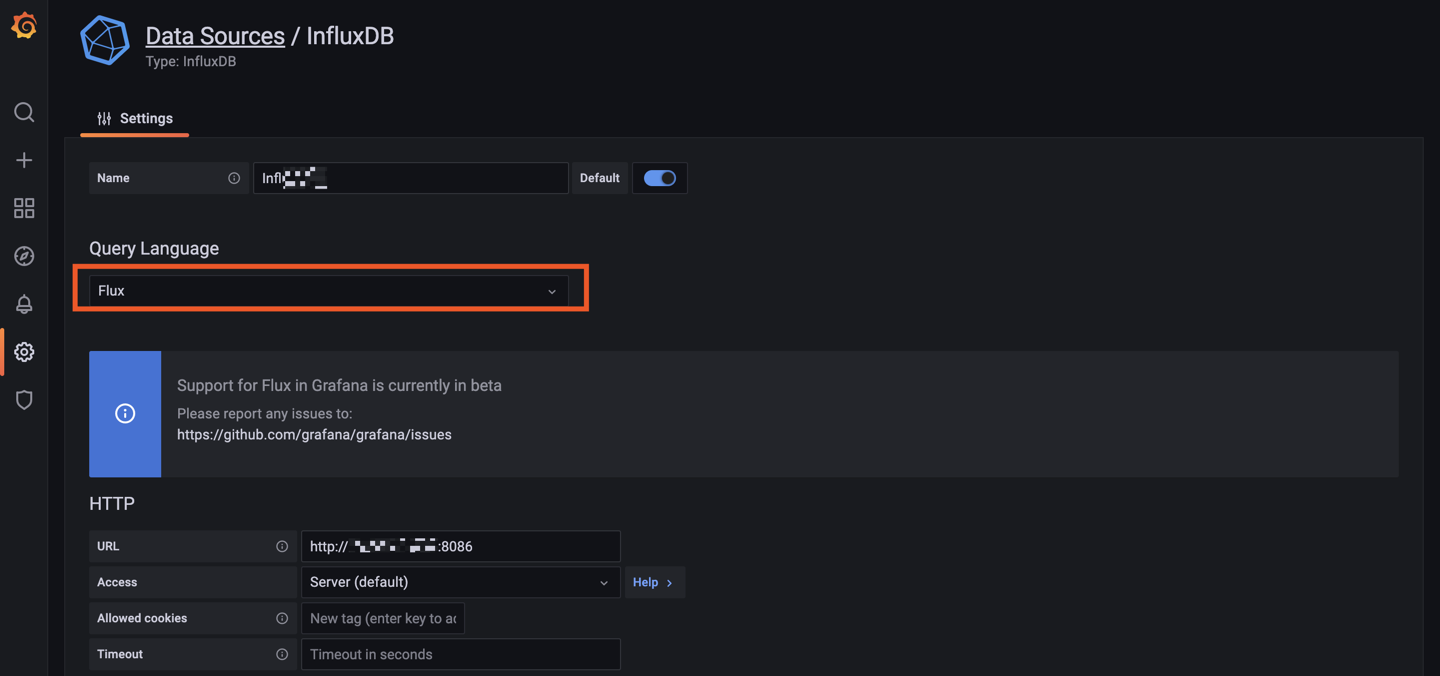
Task: Open the Server Admin shield icon
Action: coord(24,400)
